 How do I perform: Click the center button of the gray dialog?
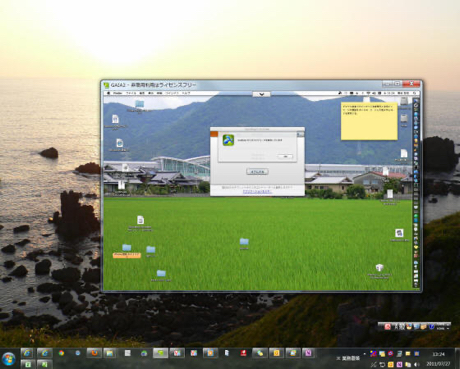(x=257, y=172)
